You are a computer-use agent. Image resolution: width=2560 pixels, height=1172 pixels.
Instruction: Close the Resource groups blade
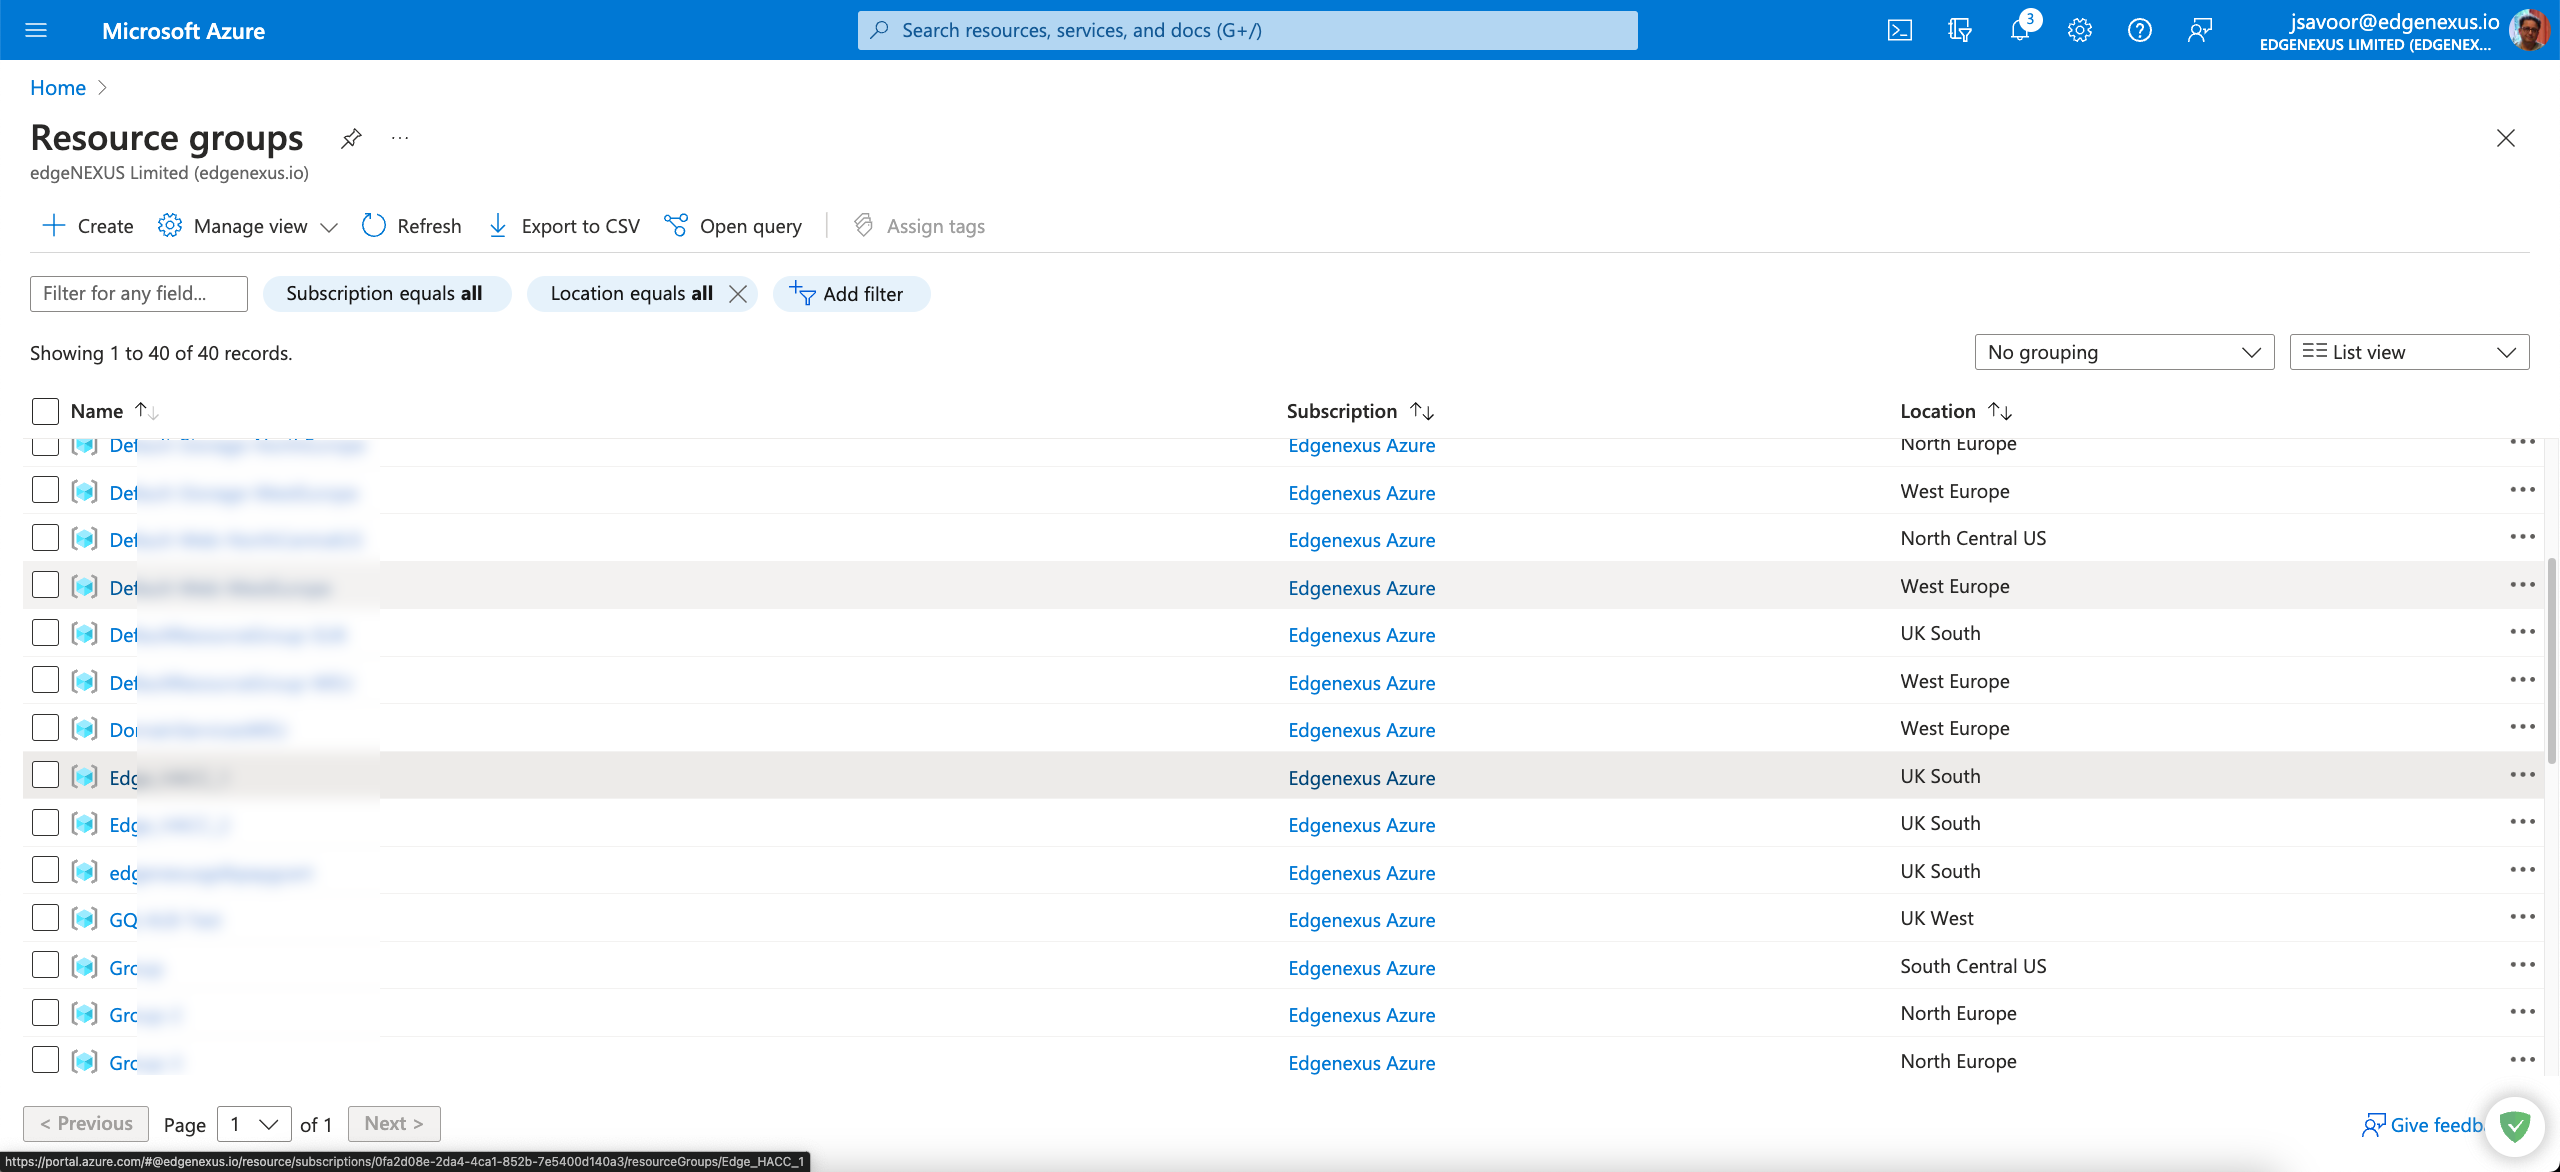click(2505, 138)
